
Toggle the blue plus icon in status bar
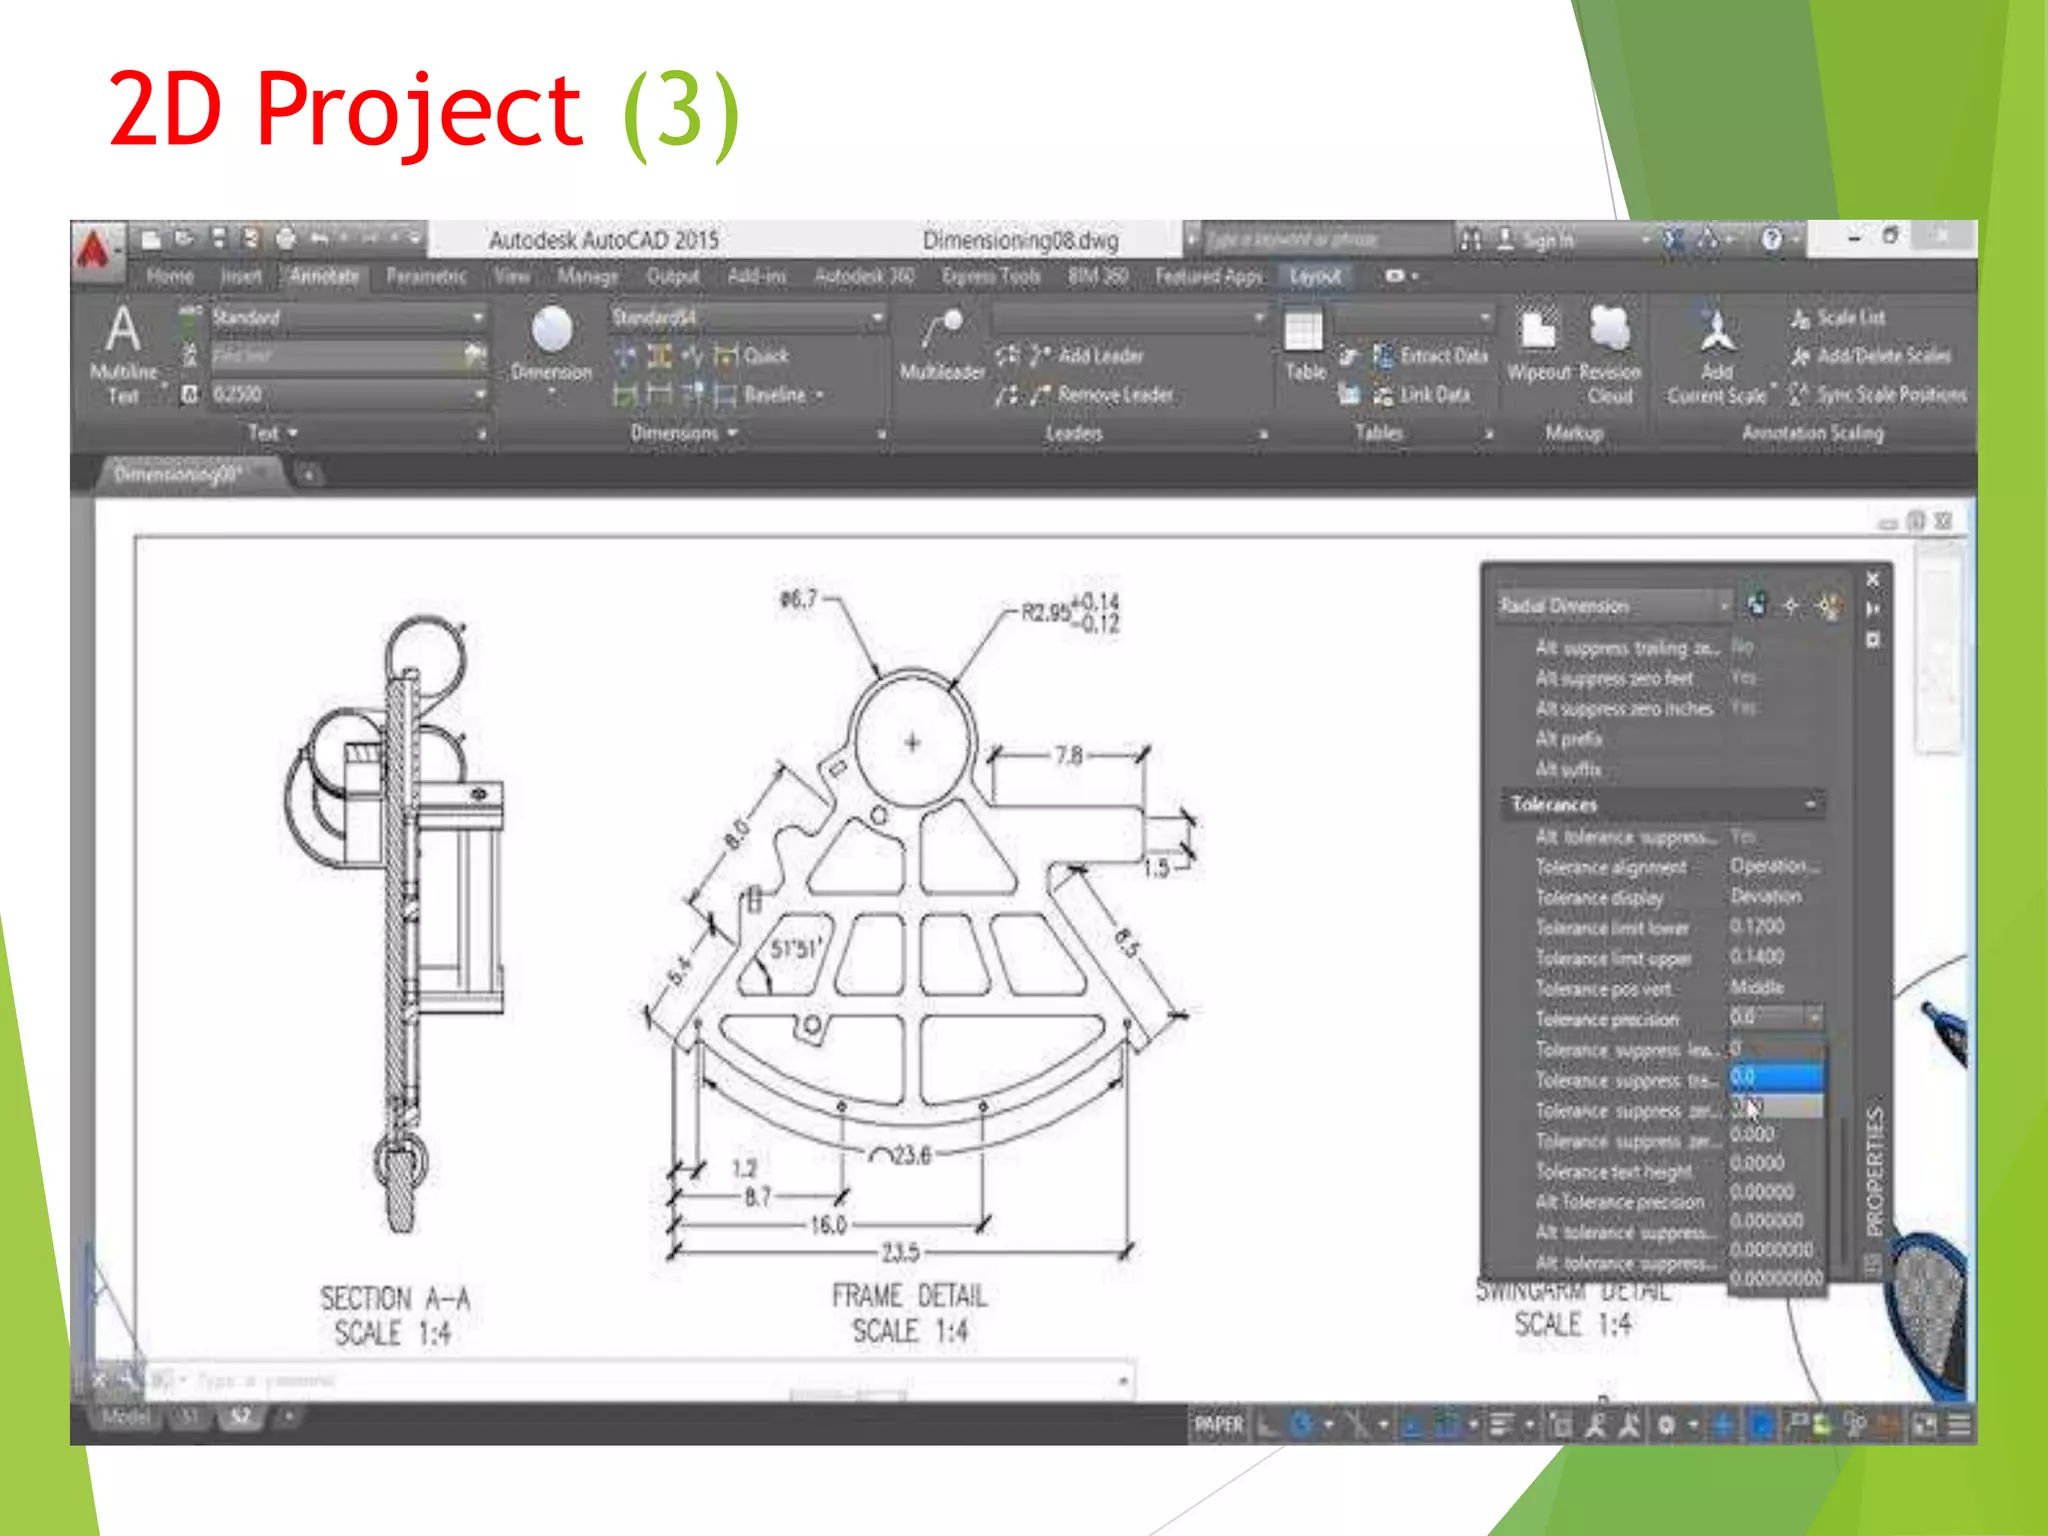click(1723, 1425)
